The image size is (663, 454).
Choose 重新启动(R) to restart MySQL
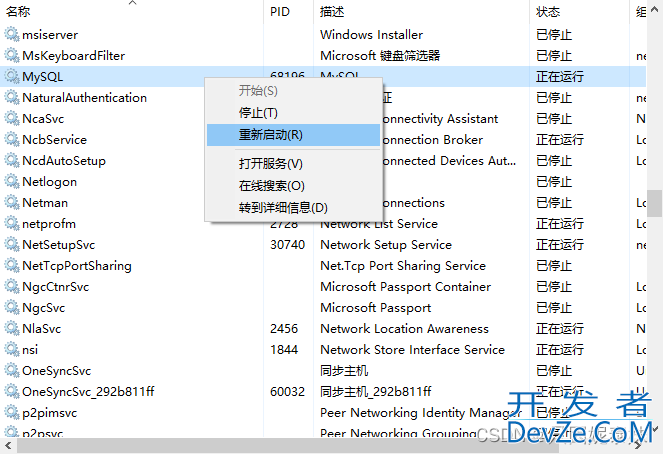tap(293, 135)
